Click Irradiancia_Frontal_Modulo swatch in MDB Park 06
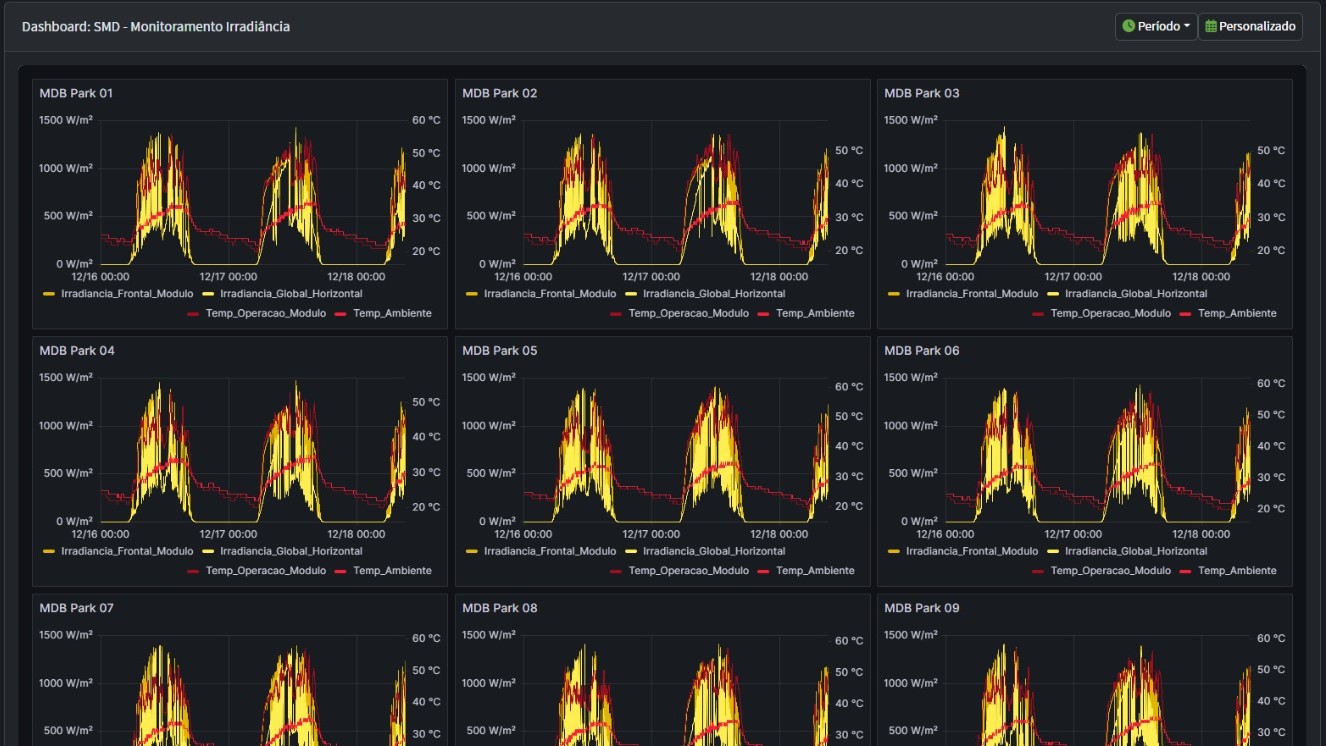1326x746 pixels. tap(893, 552)
